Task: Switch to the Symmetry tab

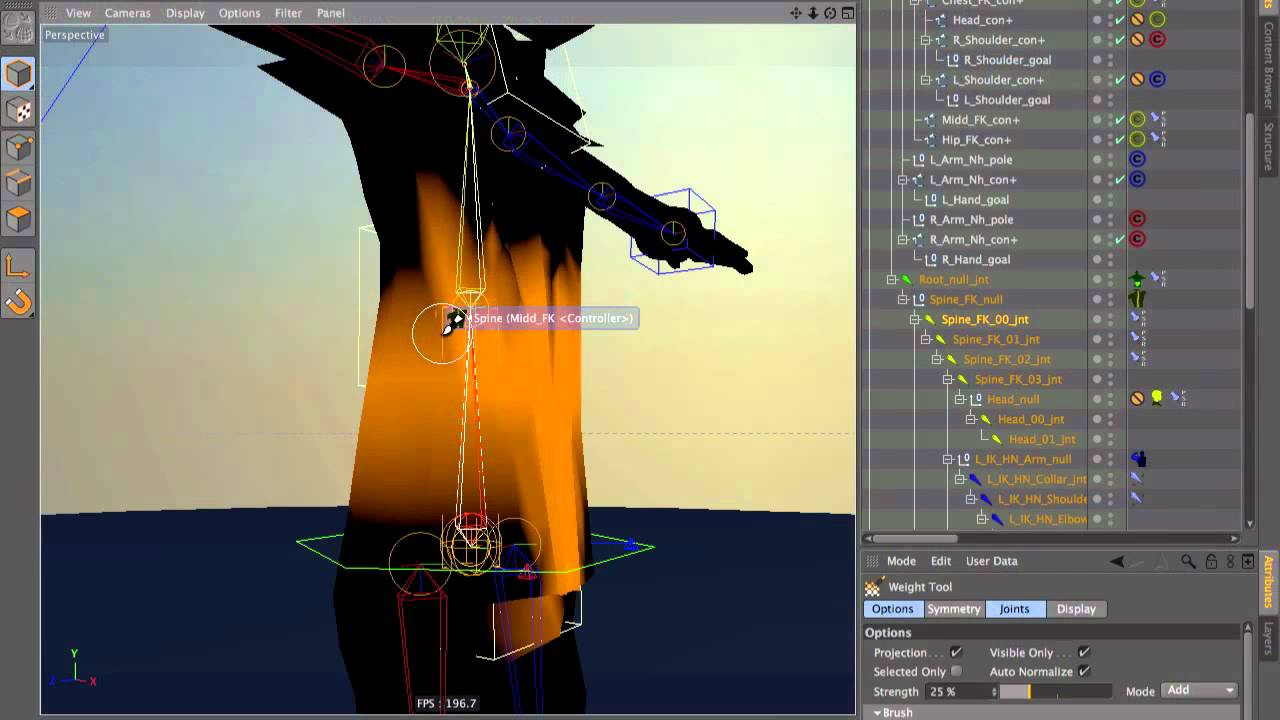Action: [x=953, y=609]
